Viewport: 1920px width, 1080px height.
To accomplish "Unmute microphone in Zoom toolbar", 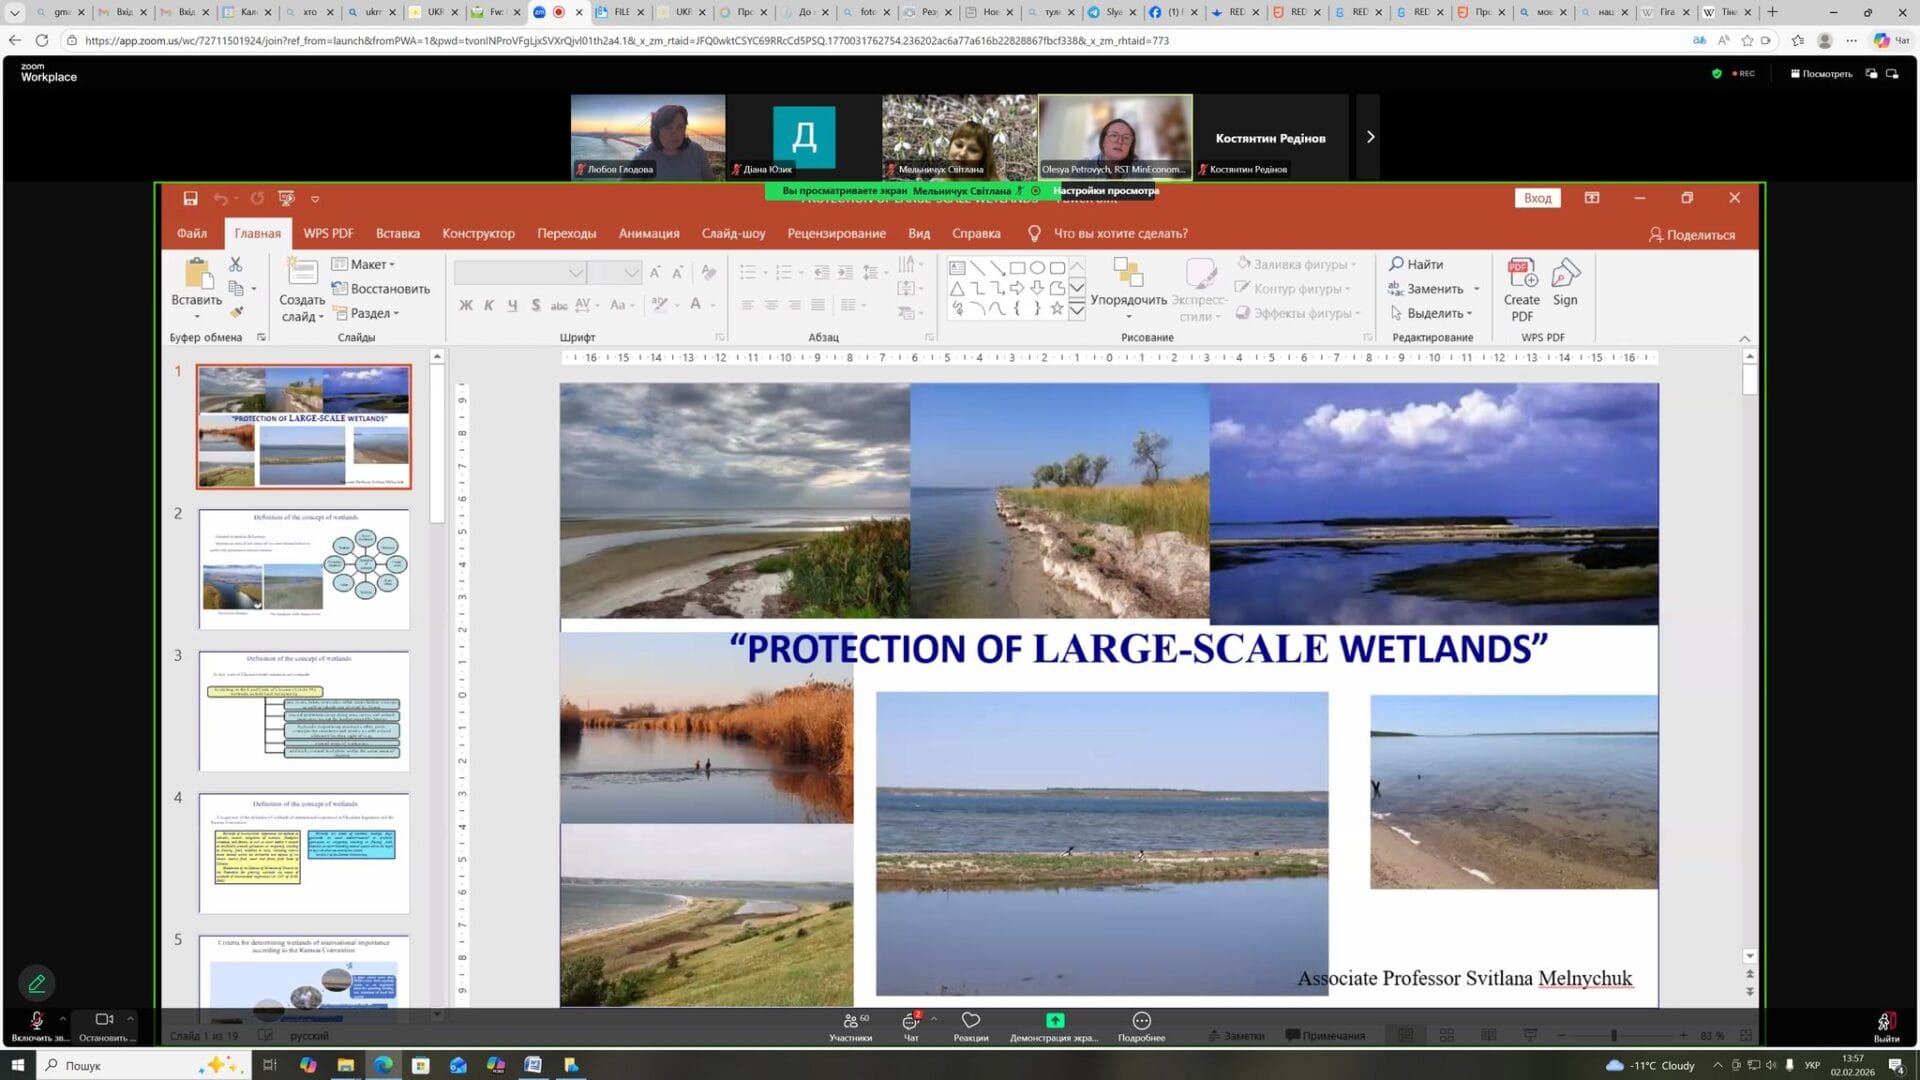I will point(37,1021).
